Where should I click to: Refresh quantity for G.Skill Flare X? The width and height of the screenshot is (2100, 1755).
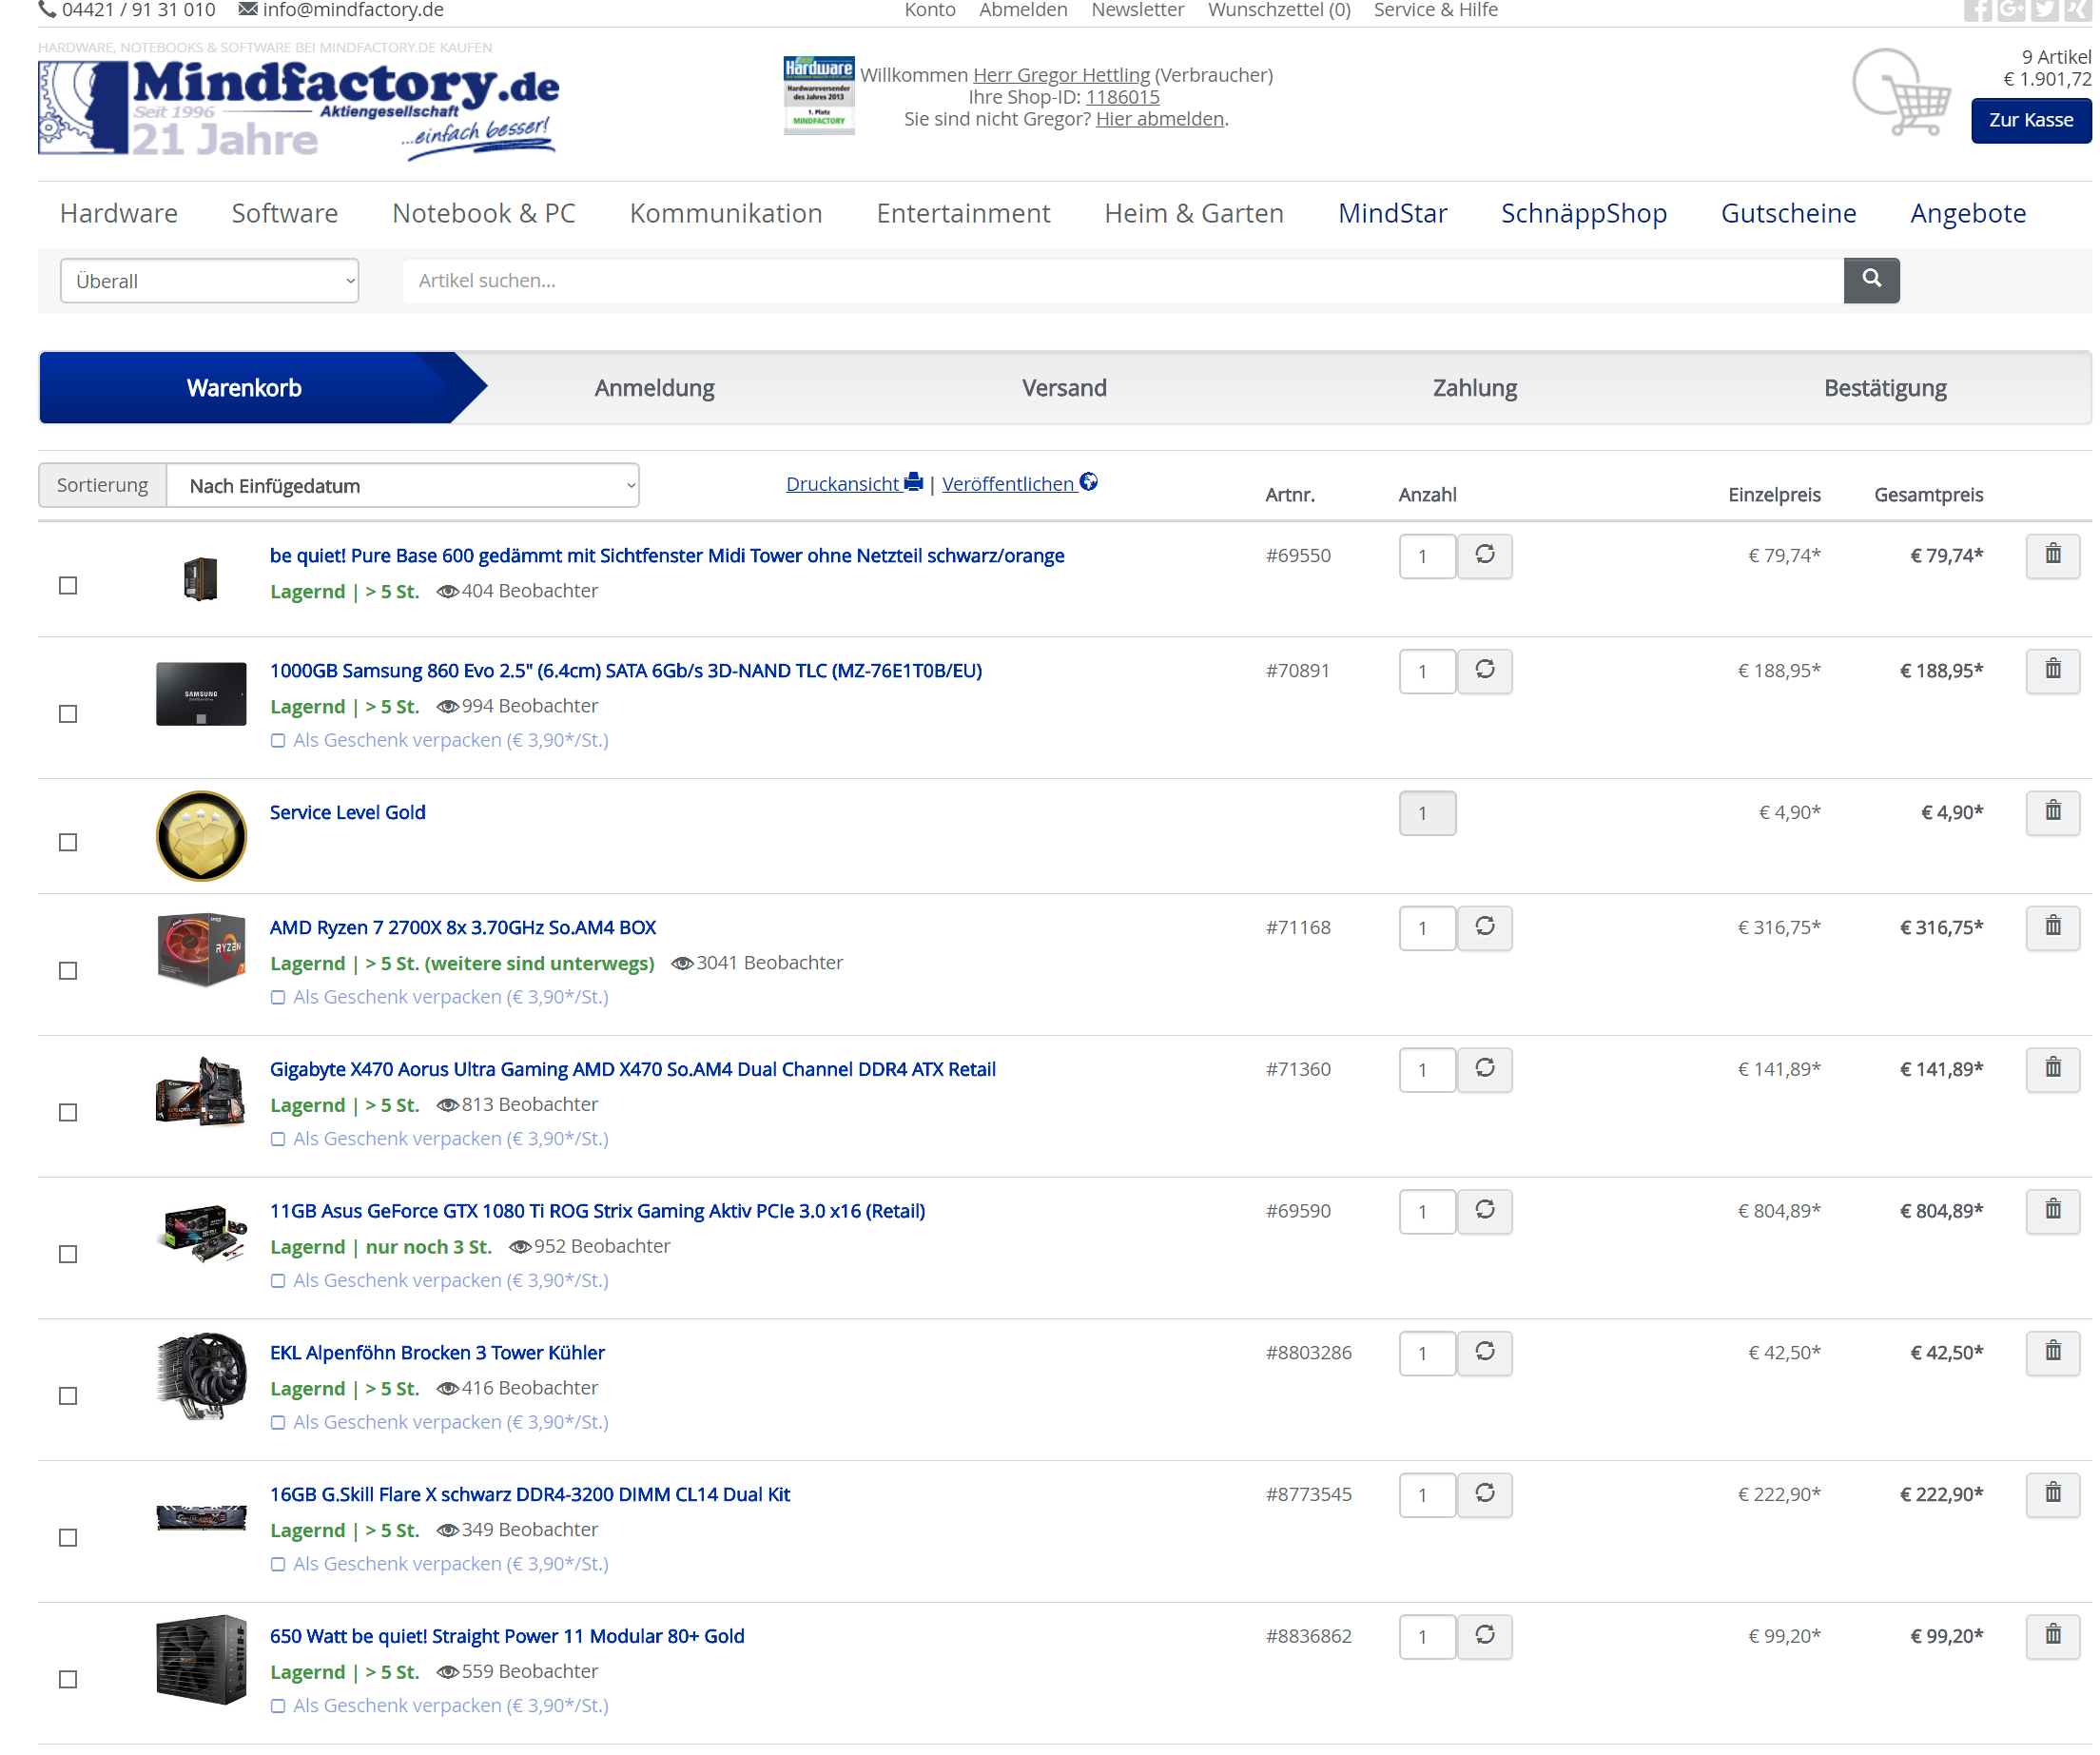pyautogui.click(x=1485, y=1495)
